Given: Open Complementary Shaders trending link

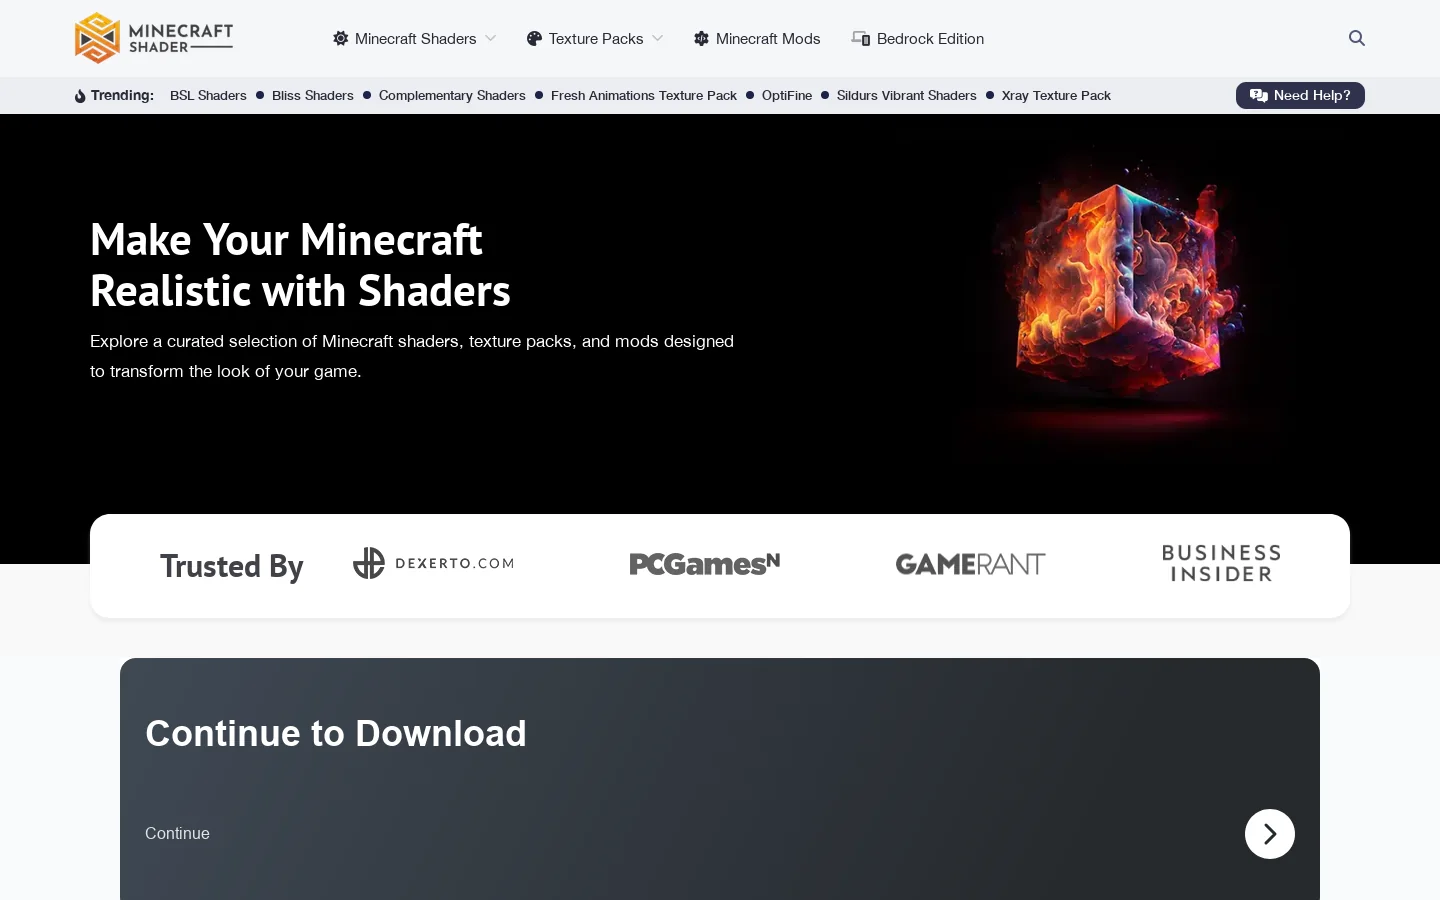Looking at the screenshot, I should click(x=452, y=95).
